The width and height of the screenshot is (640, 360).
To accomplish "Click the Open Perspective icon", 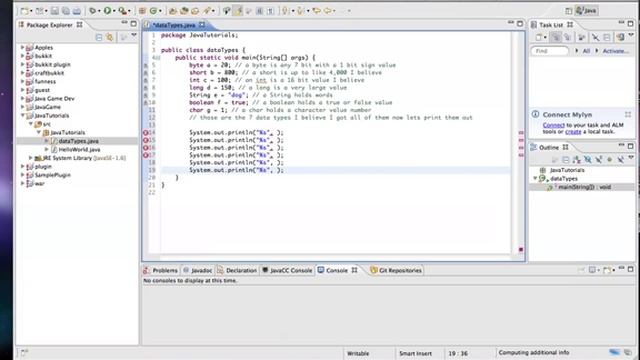I will tap(569, 11).
